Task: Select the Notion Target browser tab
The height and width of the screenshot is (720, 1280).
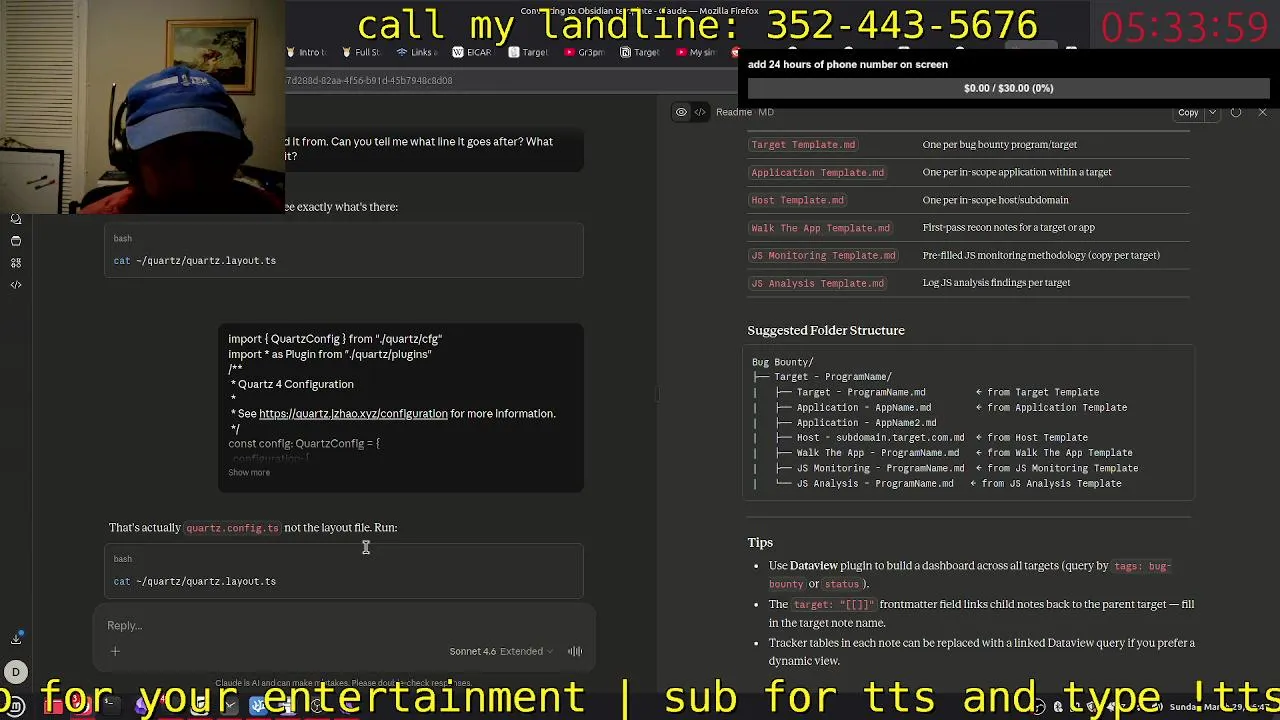Action: 640,52
